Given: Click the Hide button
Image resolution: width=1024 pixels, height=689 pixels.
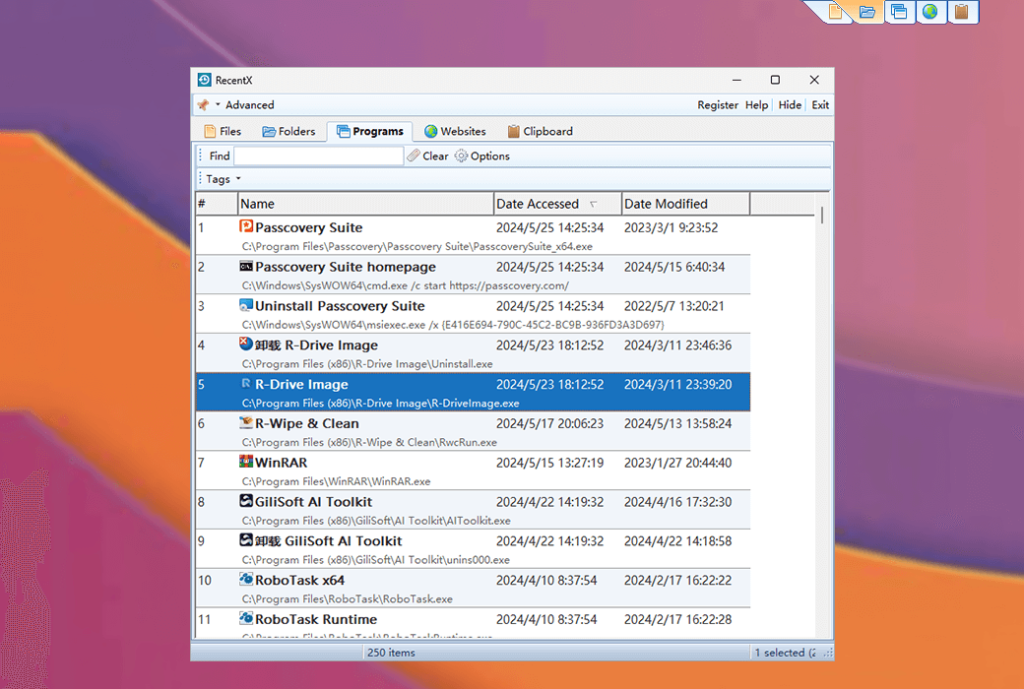Looking at the screenshot, I should (x=790, y=105).
